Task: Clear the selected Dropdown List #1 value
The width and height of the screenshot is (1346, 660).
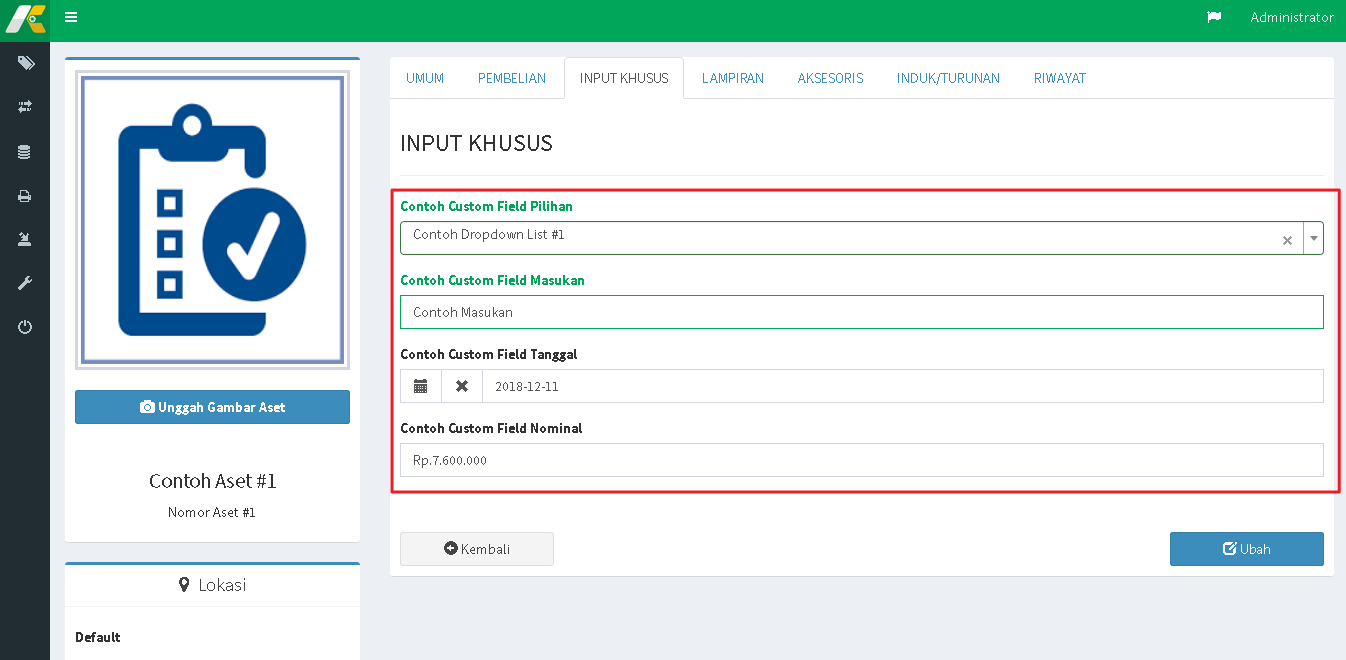Action: 1287,240
